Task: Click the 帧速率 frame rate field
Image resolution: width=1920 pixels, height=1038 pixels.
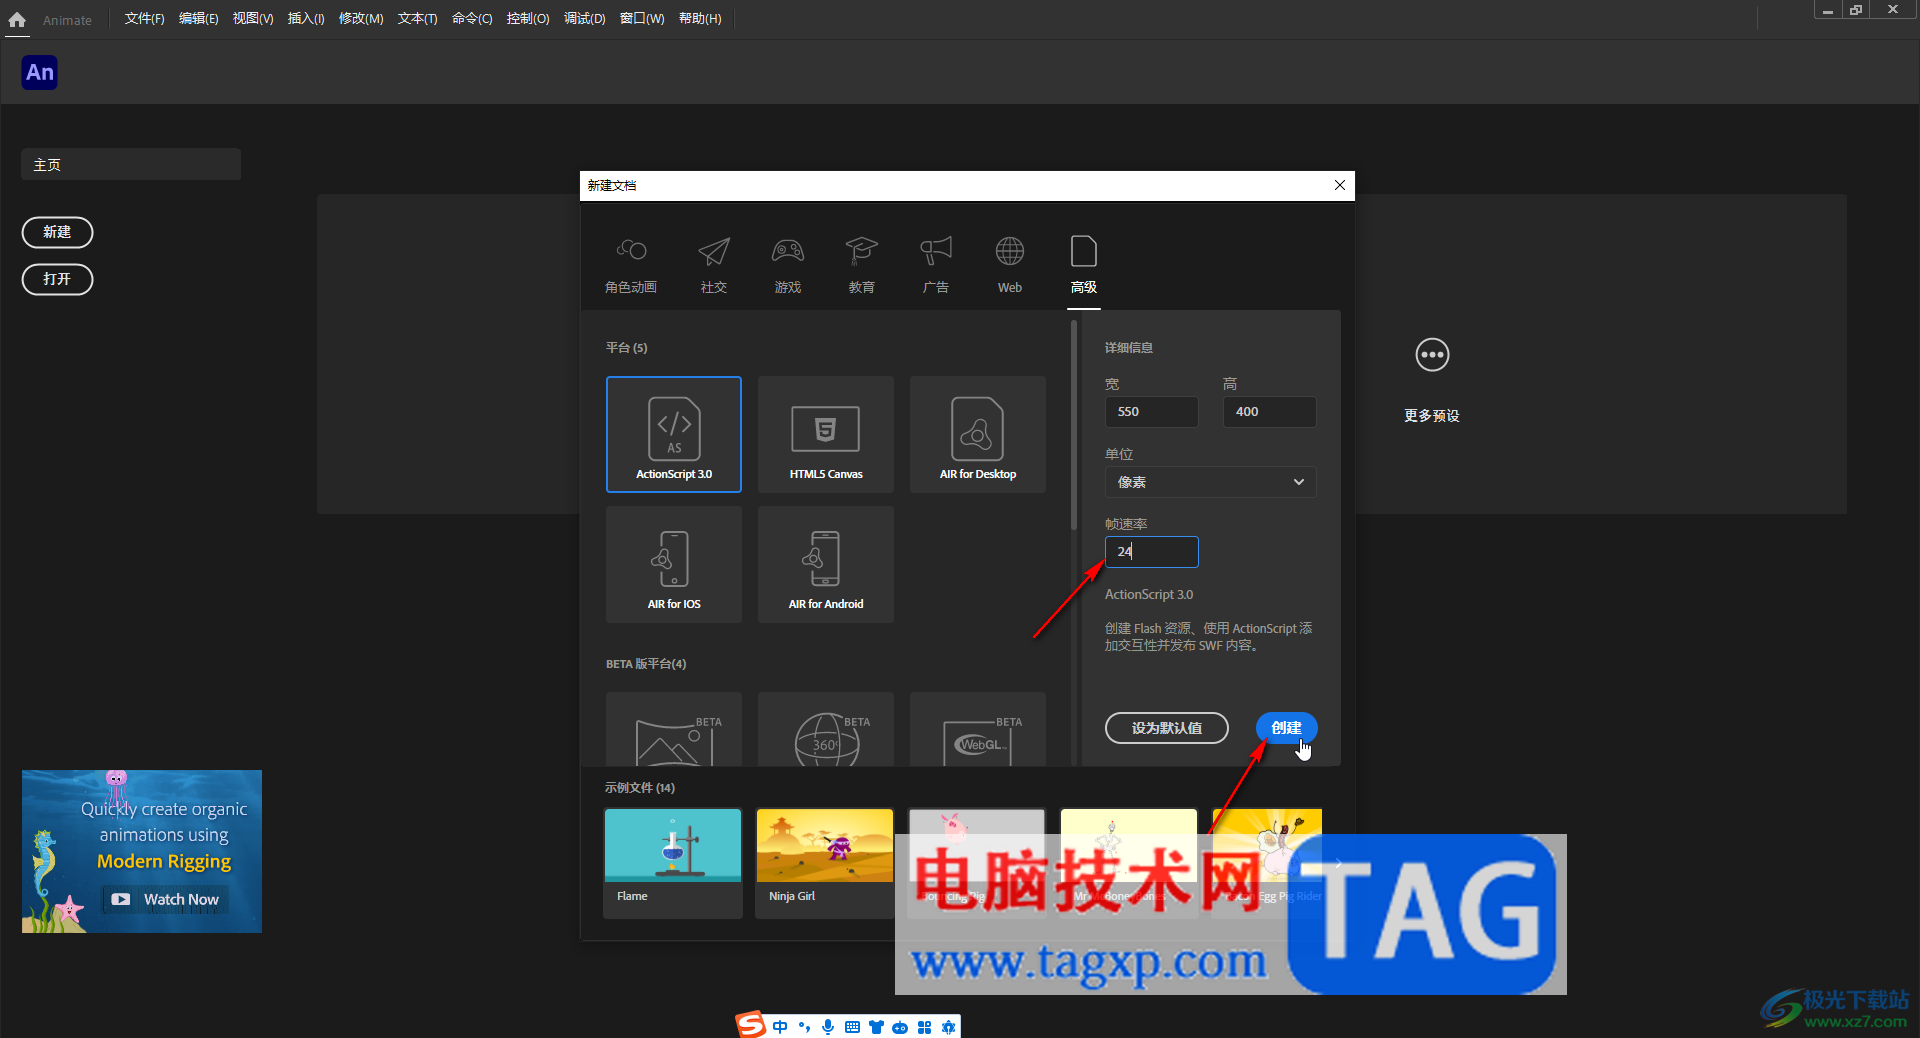Action: (x=1151, y=552)
